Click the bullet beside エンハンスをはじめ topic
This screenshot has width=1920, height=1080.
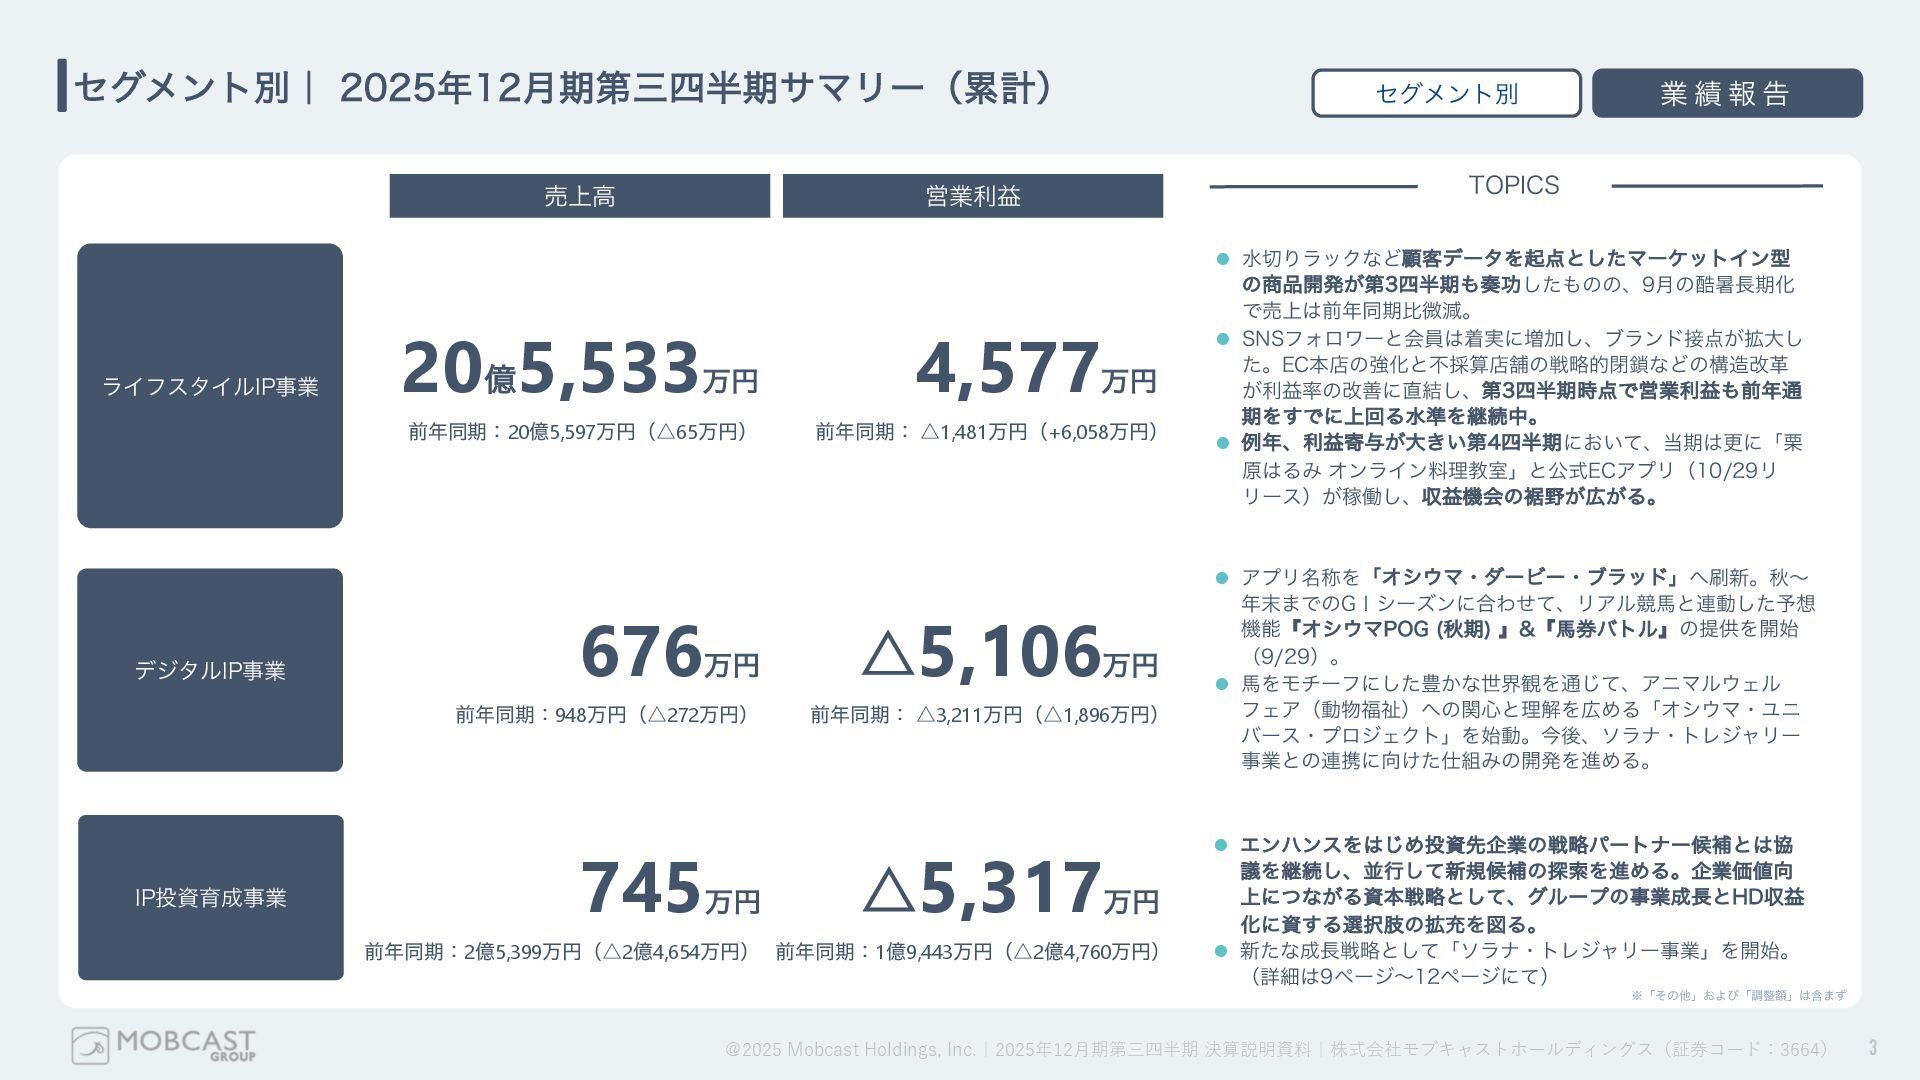tap(1221, 845)
